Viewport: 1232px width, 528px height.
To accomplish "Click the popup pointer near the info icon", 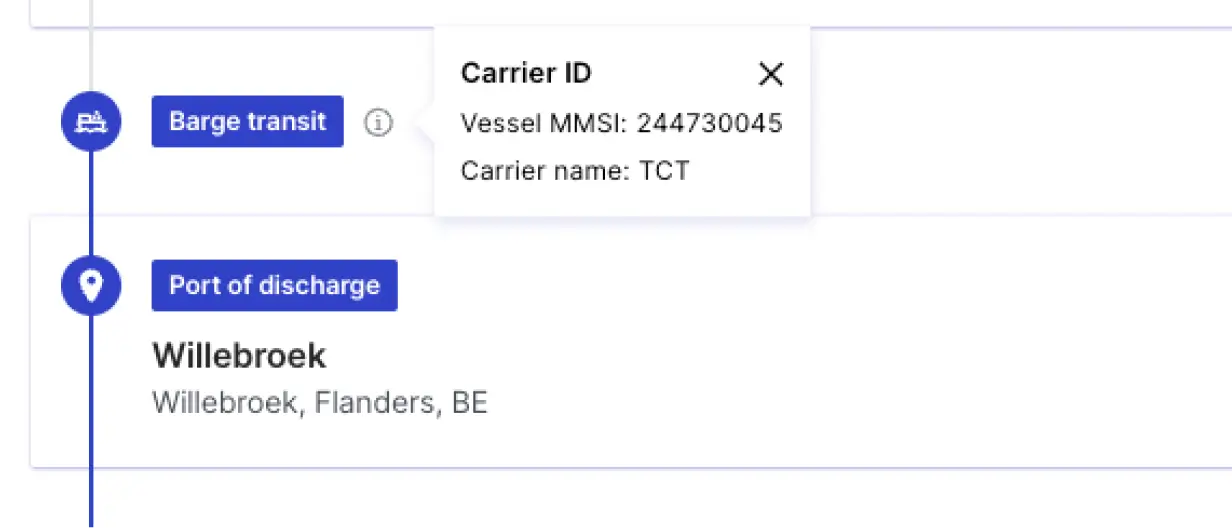I will point(426,123).
